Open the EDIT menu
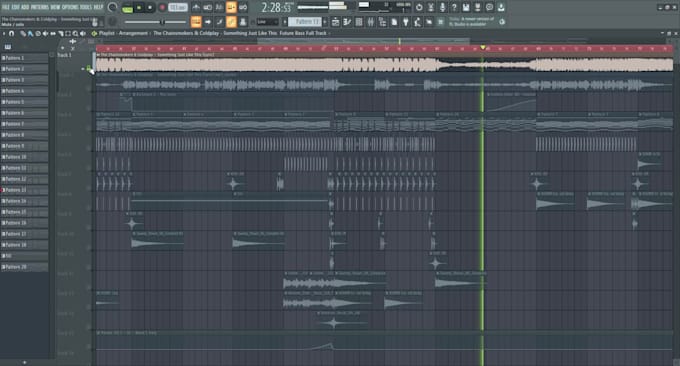680x366 pixels. coord(16,7)
